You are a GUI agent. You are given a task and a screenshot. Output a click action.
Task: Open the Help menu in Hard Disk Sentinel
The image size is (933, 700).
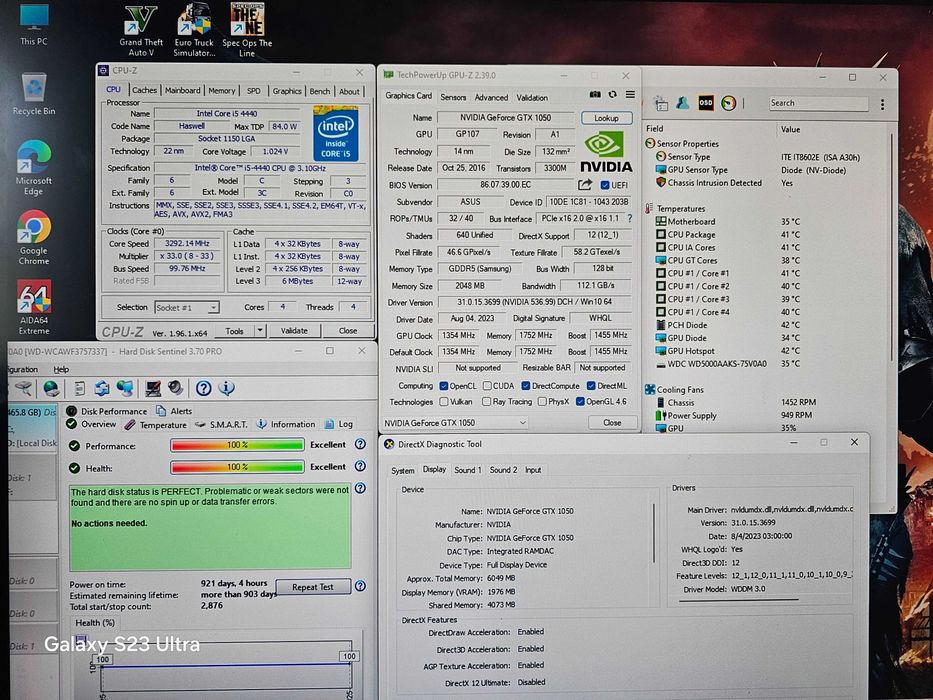pos(61,369)
